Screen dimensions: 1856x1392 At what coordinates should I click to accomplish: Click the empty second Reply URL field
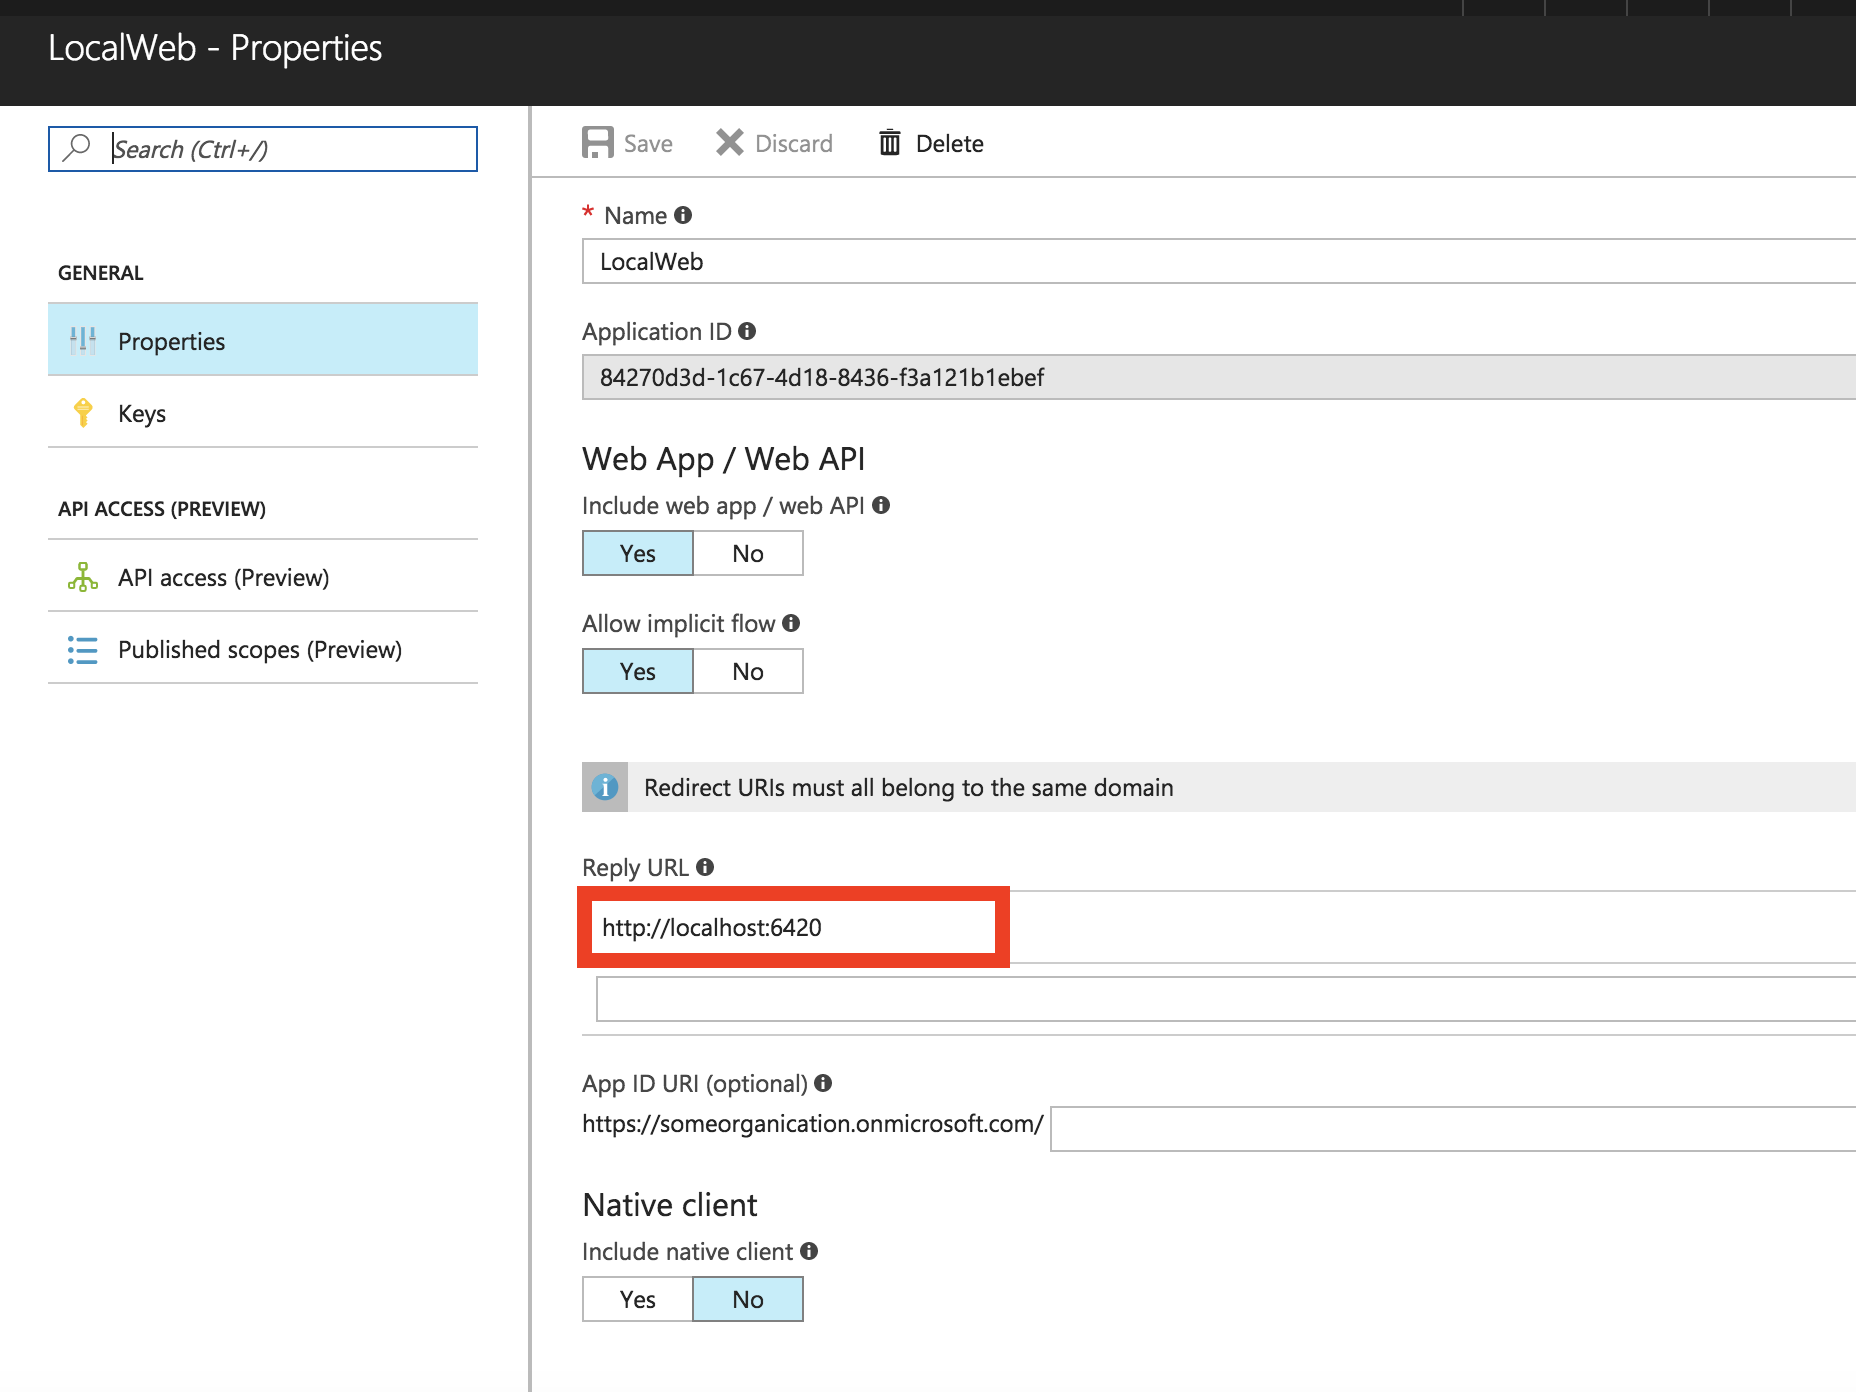click(x=1226, y=999)
